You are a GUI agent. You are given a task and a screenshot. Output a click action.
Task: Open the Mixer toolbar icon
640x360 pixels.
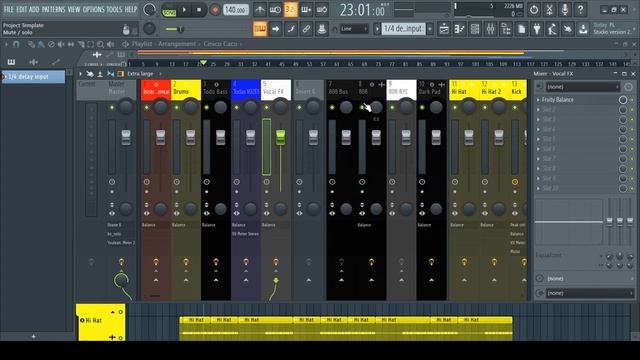pyautogui.click(x=490, y=29)
